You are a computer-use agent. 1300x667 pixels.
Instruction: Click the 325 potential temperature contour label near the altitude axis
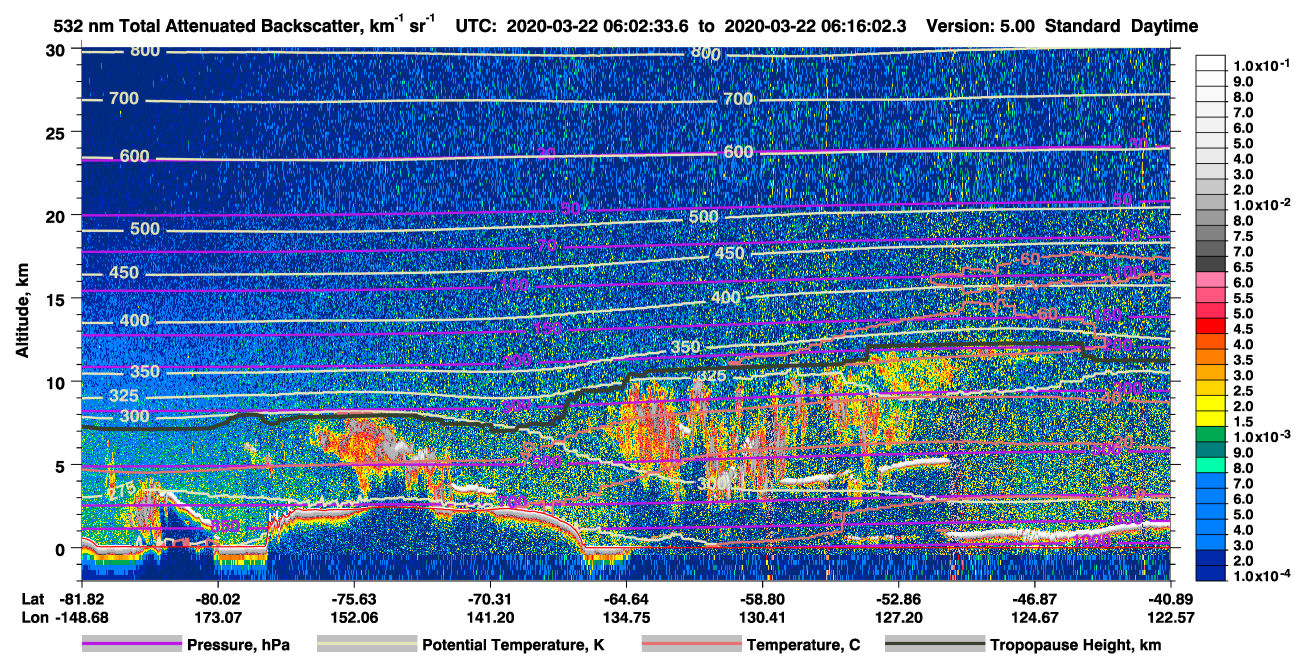click(x=124, y=397)
